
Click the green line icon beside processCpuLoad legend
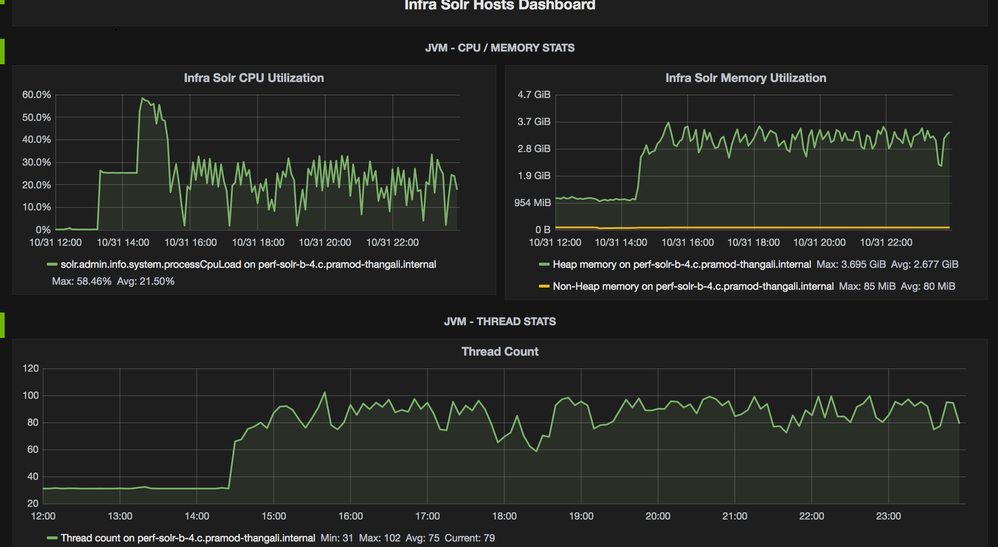[52, 265]
